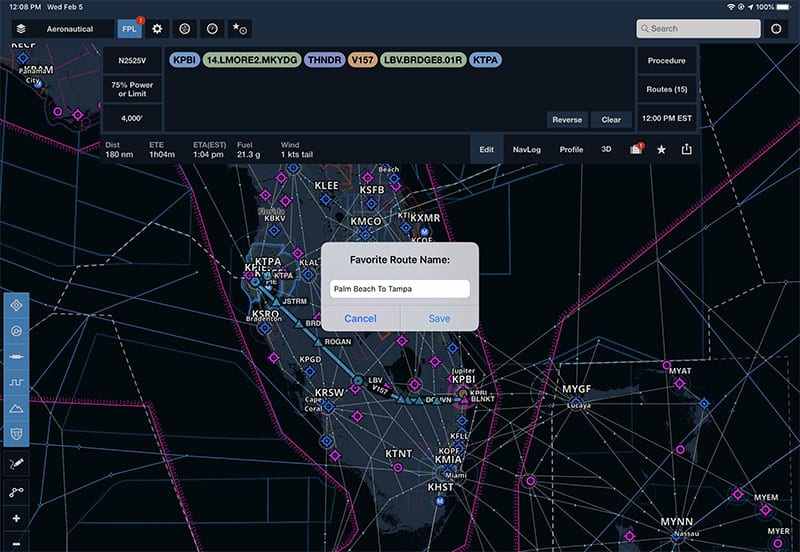Switch to the 3D tab
Image resolution: width=800 pixels, height=552 pixels.
point(606,149)
